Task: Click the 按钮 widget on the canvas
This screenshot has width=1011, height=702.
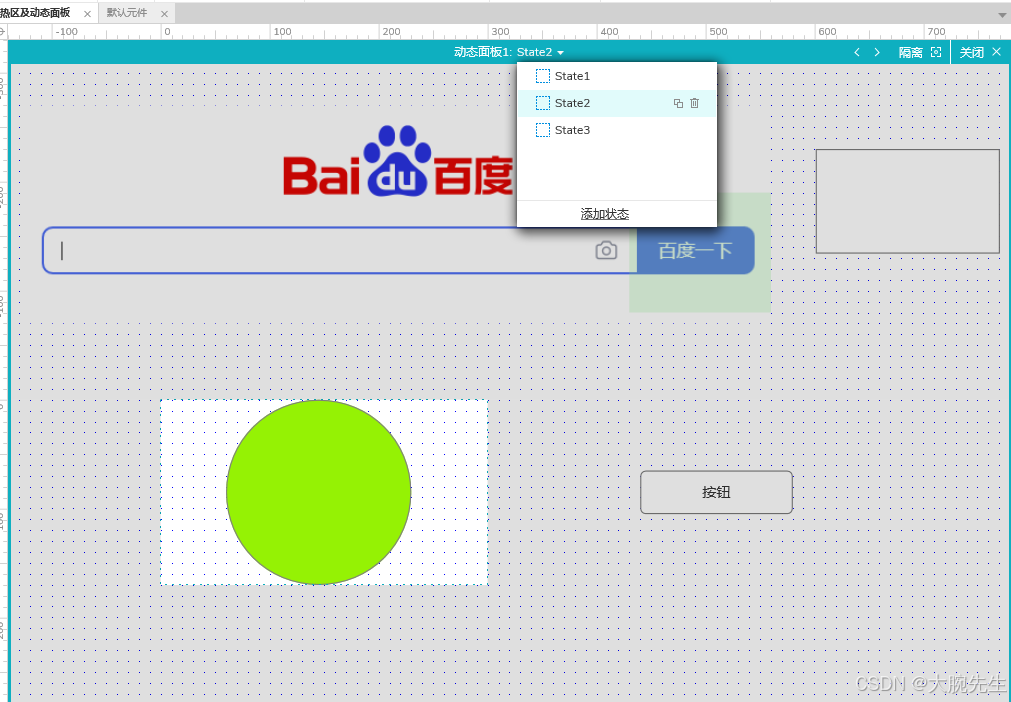Action: pos(716,492)
